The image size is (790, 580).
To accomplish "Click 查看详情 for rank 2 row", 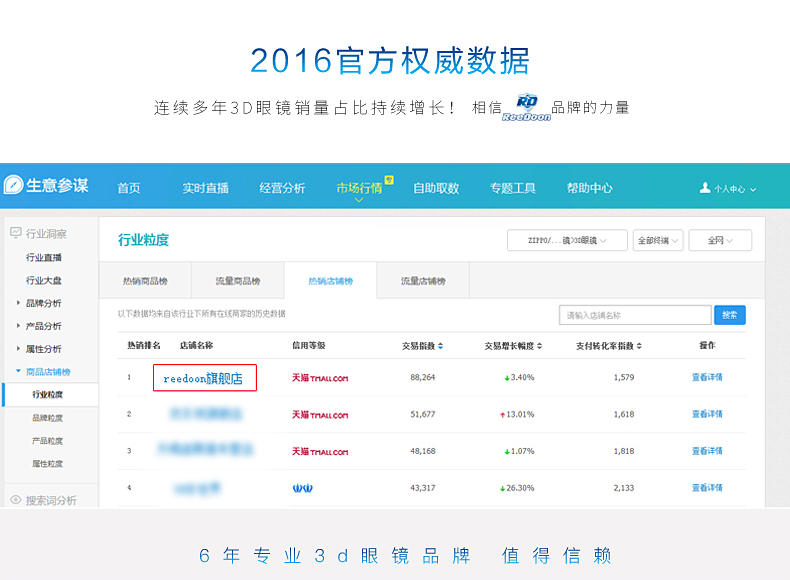I will click(707, 414).
